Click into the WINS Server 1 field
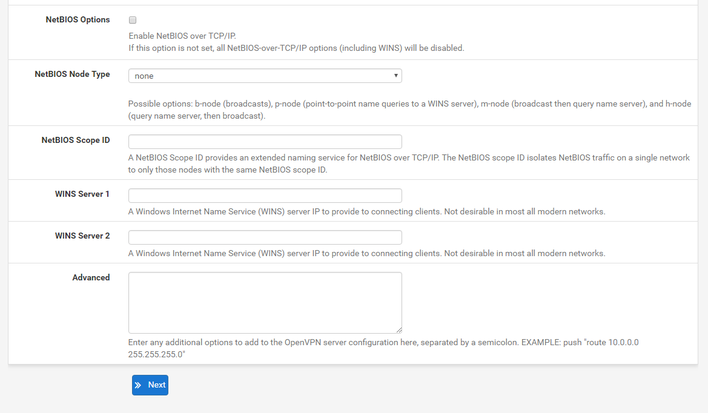The height and width of the screenshot is (413, 708). click(265, 195)
